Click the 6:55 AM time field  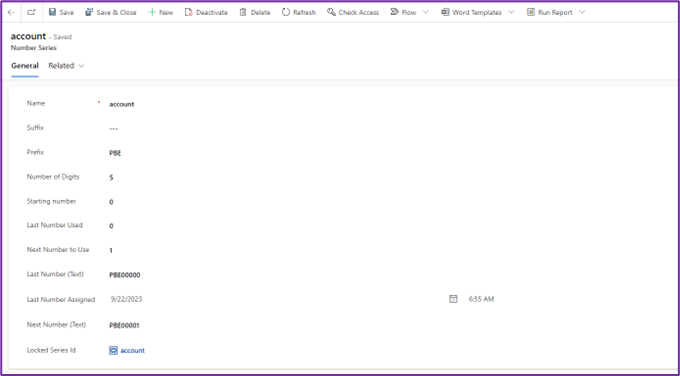pos(481,299)
